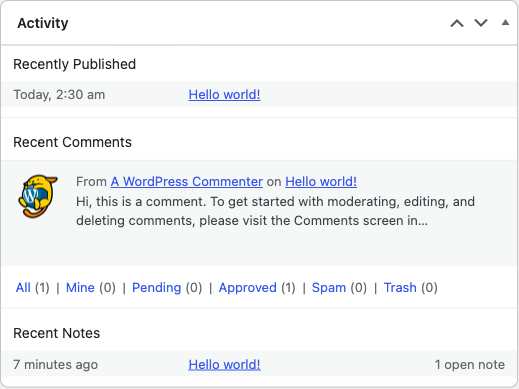
Task: Click the '1 open note' text
Action: coord(470,365)
